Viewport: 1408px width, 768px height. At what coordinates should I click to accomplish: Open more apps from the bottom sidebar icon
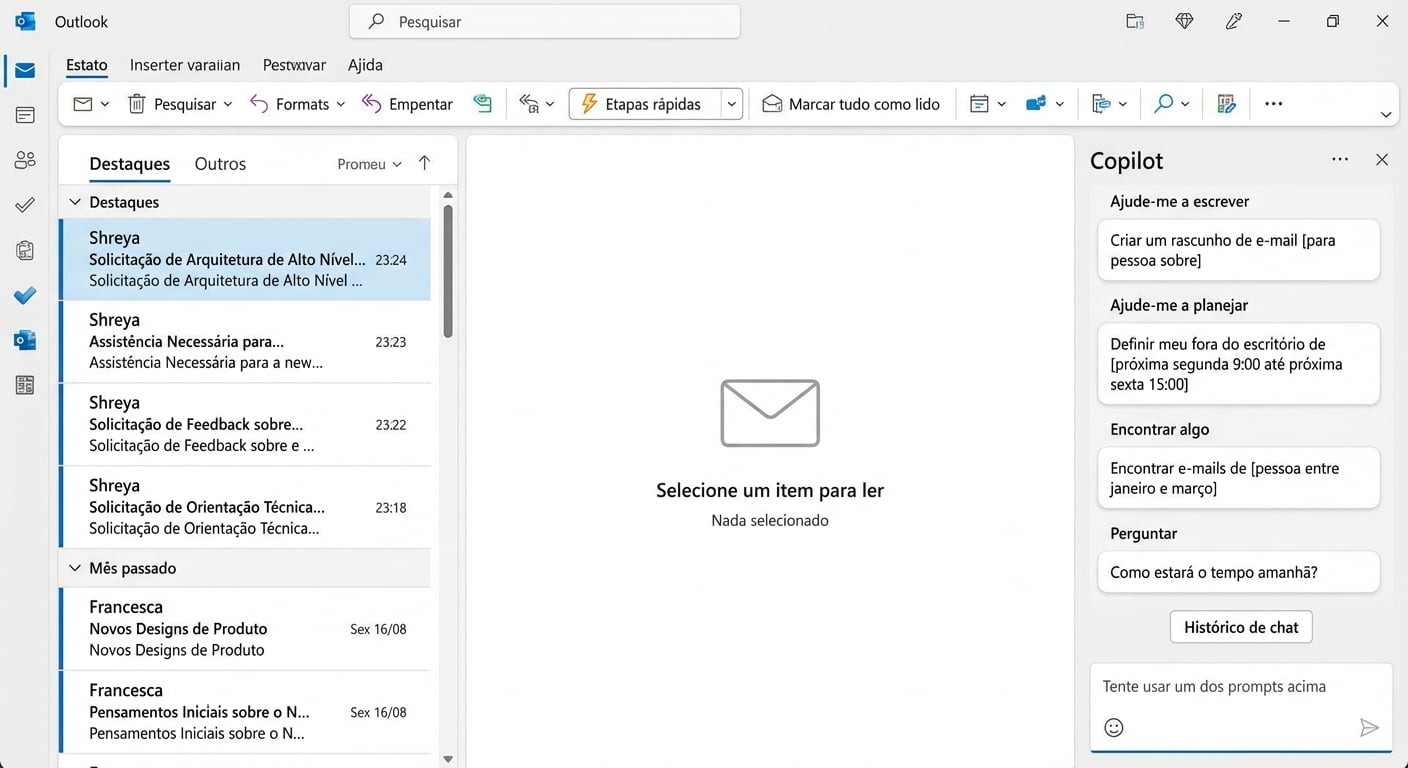24,384
